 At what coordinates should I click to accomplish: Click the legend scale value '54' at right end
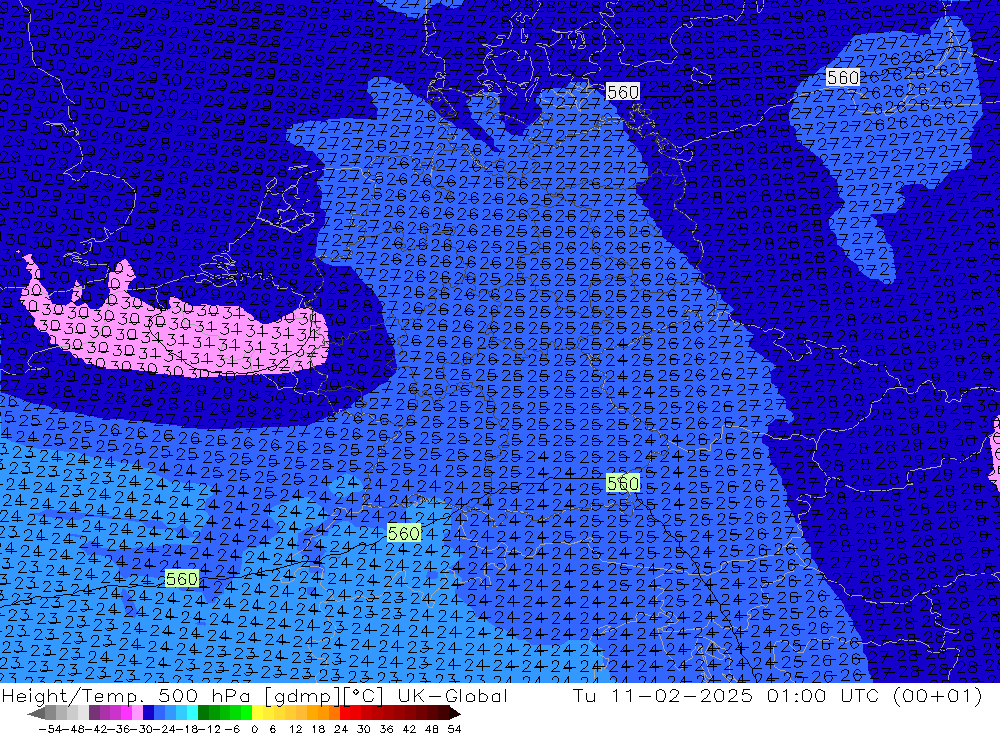[x=454, y=729]
